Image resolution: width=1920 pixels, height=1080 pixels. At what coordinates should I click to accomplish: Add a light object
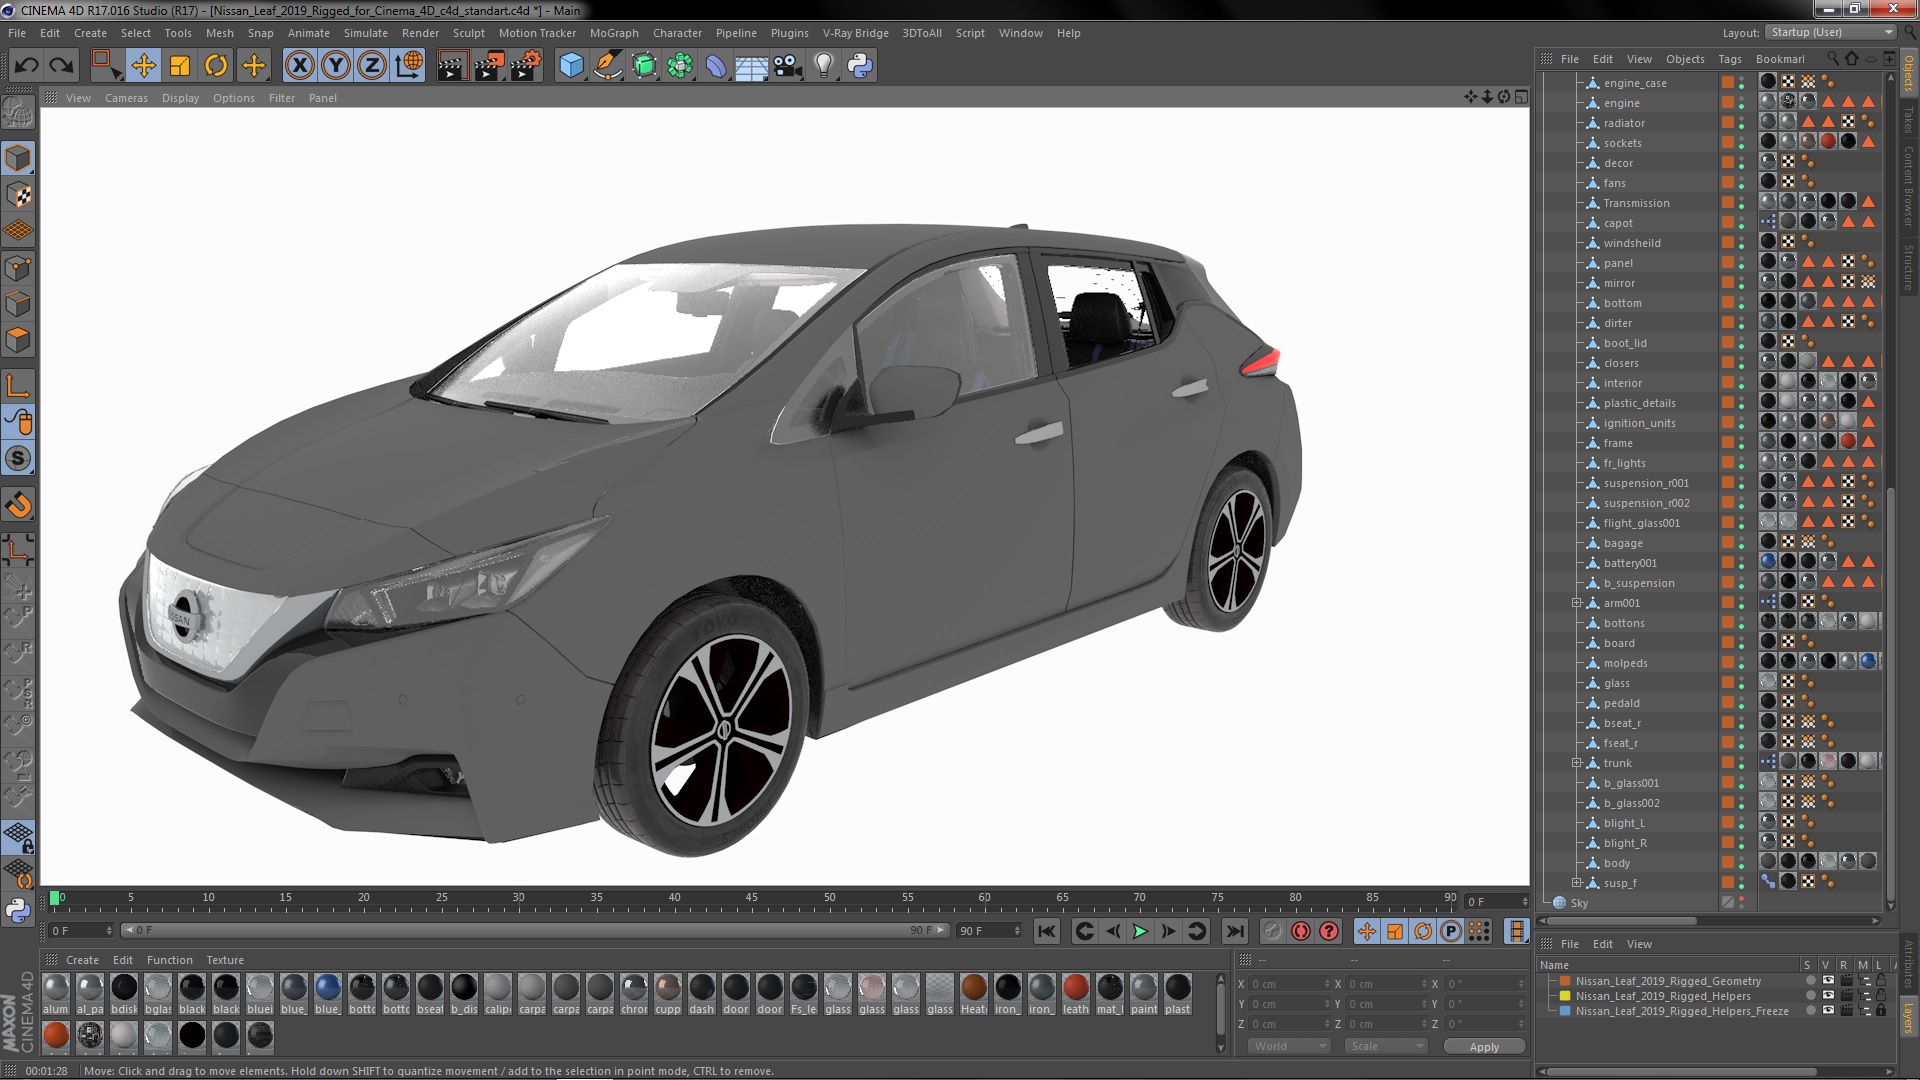pyautogui.click(x=824, y=66)
